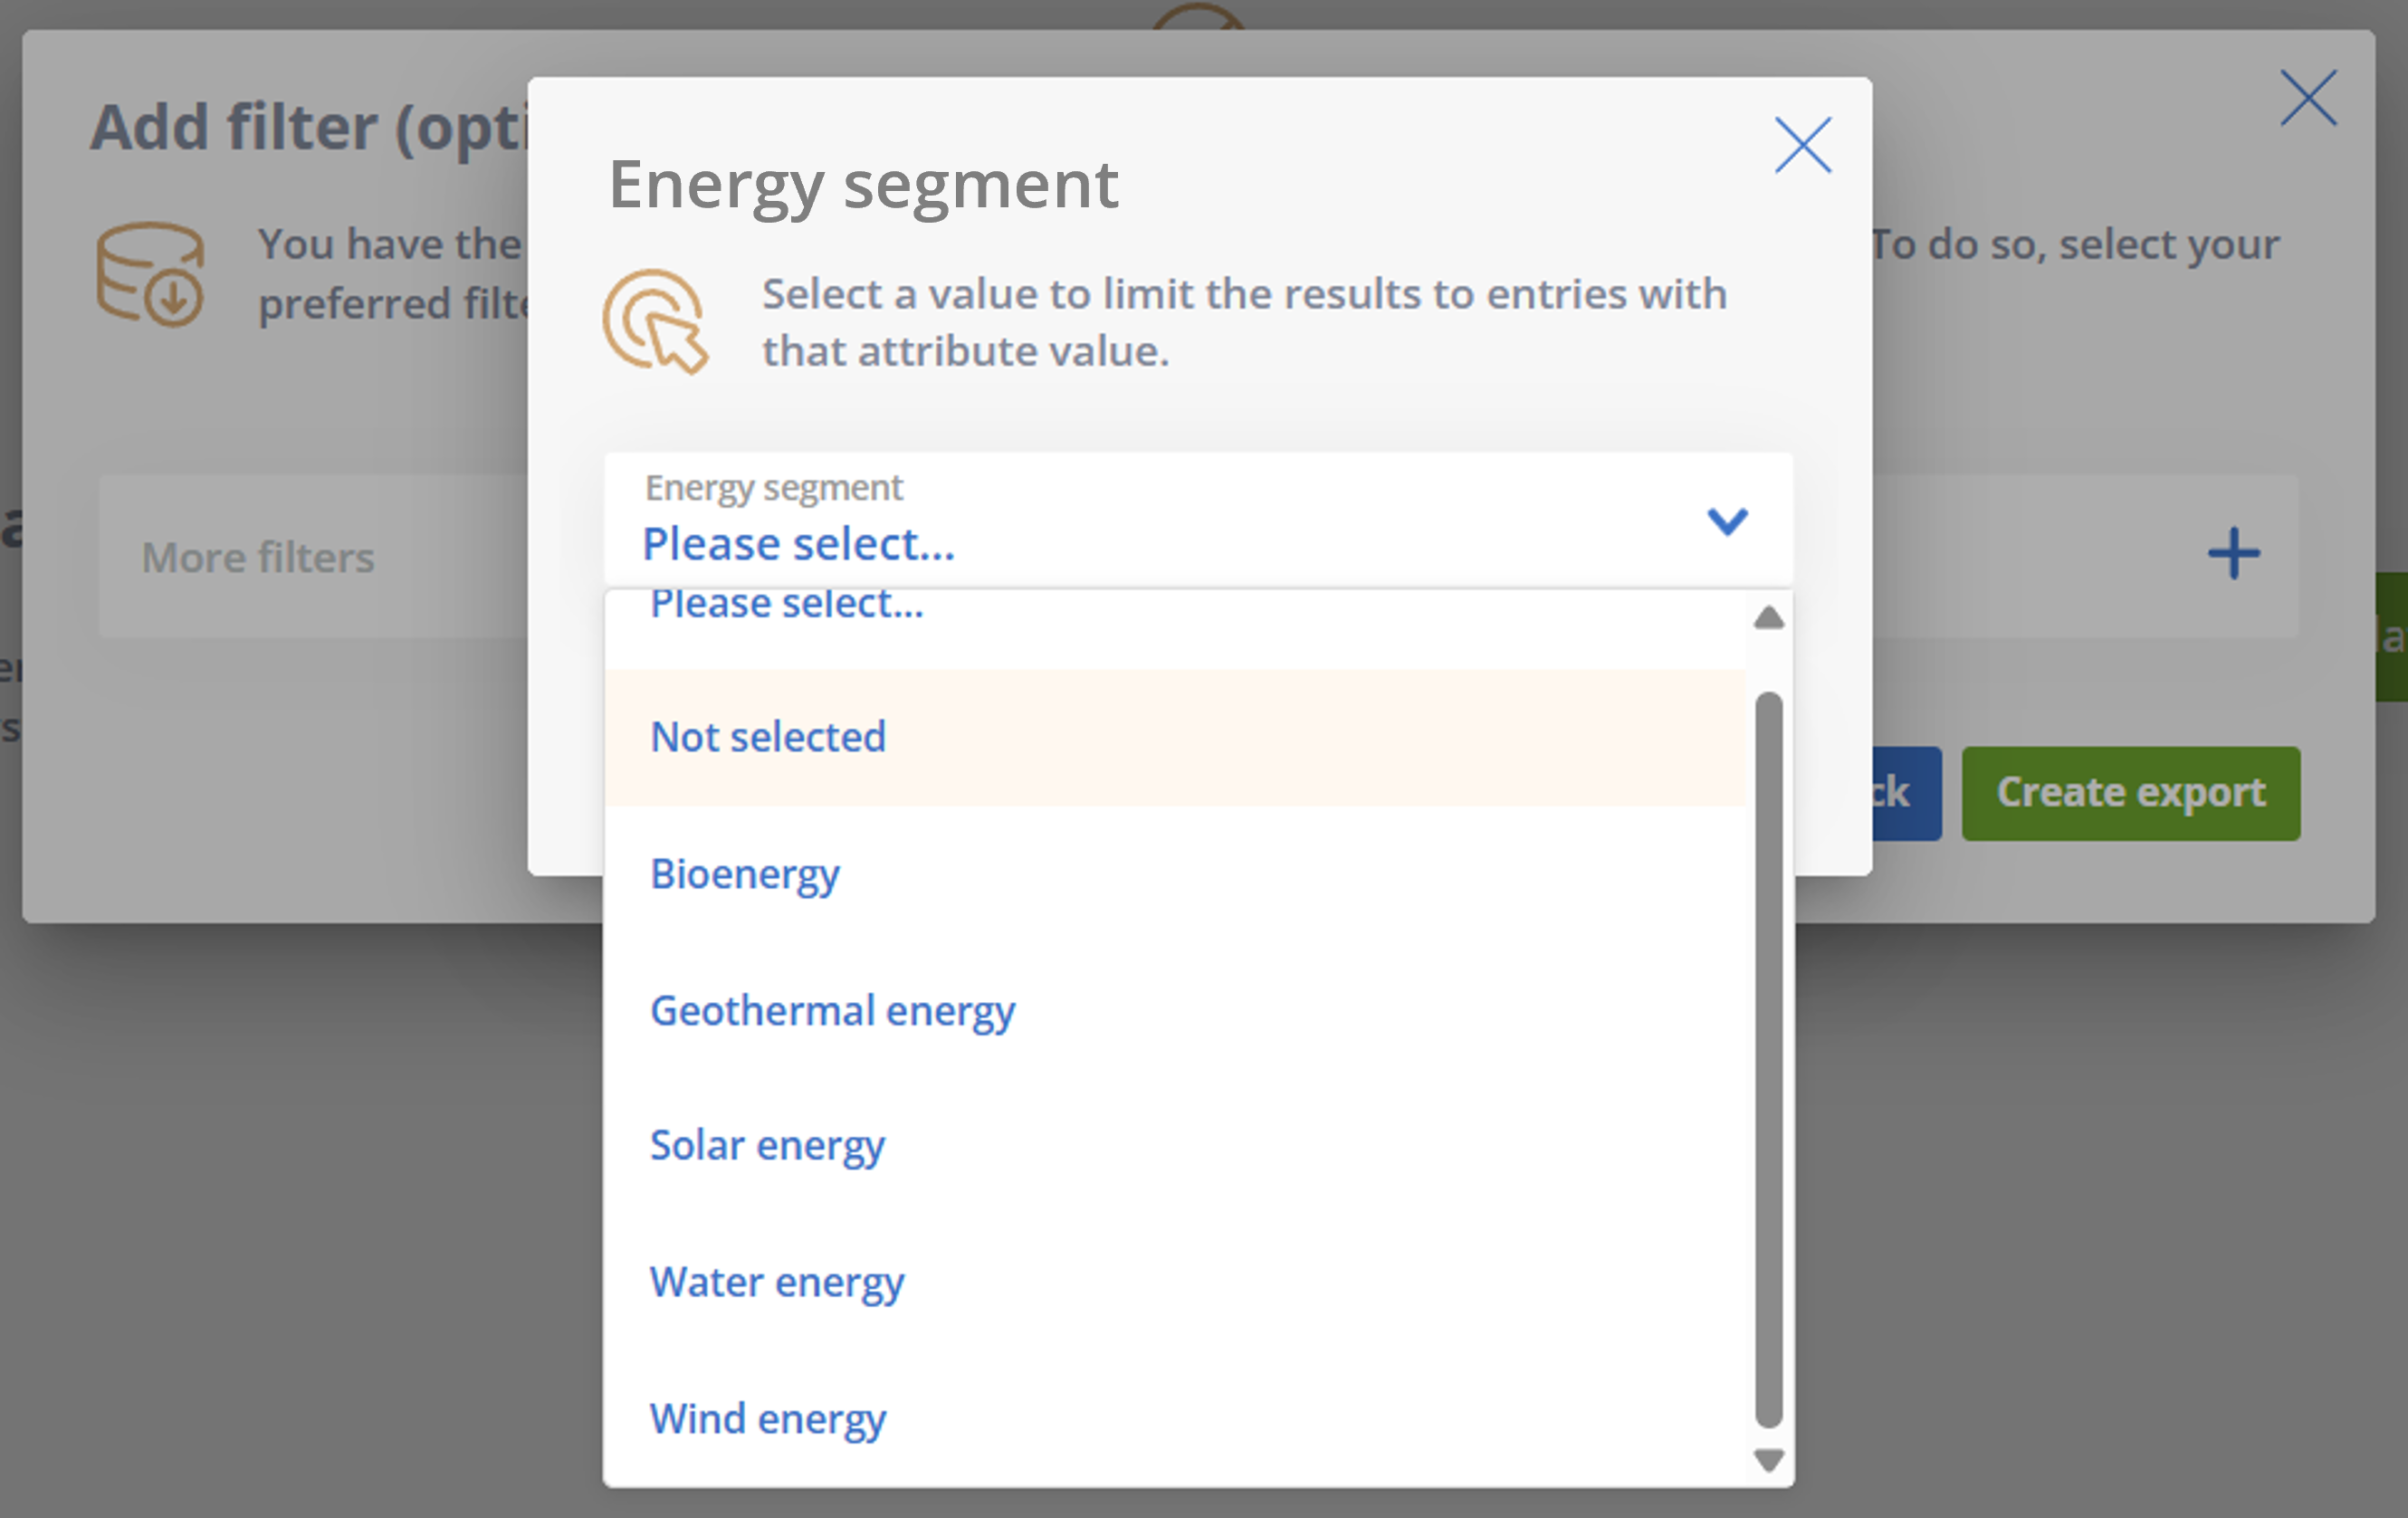
Task: Add more filters with plus icon
Action: click(2234, 554)
